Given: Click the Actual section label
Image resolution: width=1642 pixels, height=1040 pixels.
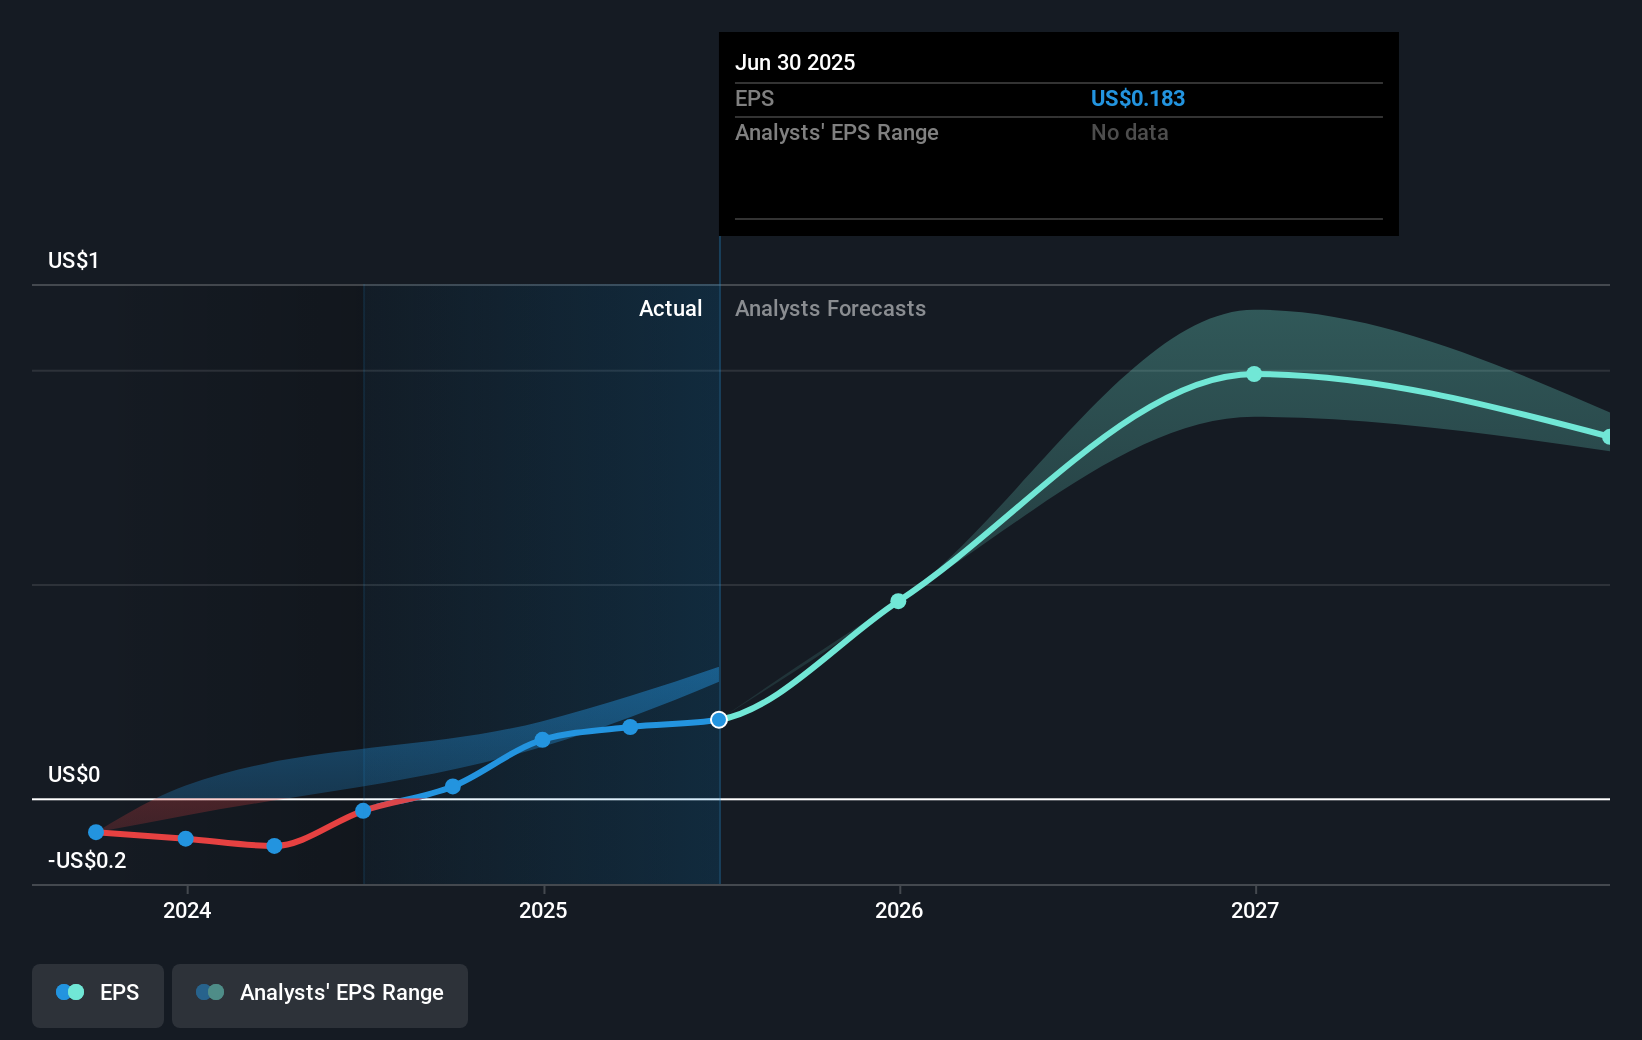Looking at the screenshot, I should coord(670,309).
